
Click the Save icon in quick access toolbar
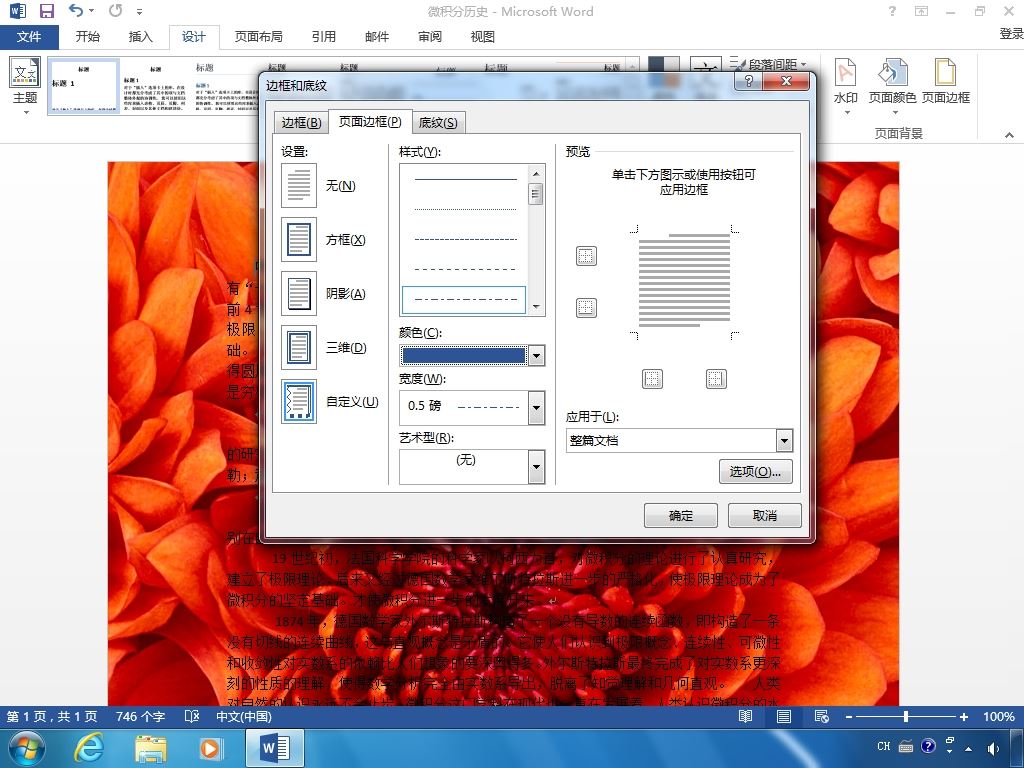(x=47, y=11)
